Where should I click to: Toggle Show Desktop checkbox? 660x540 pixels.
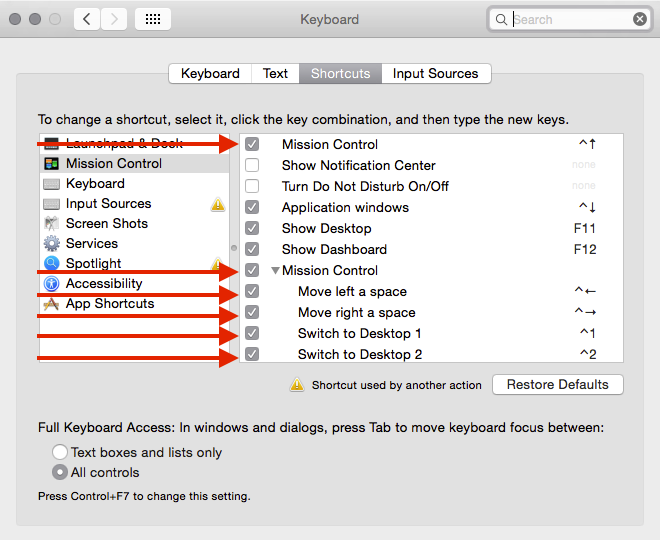pos(252,228)
